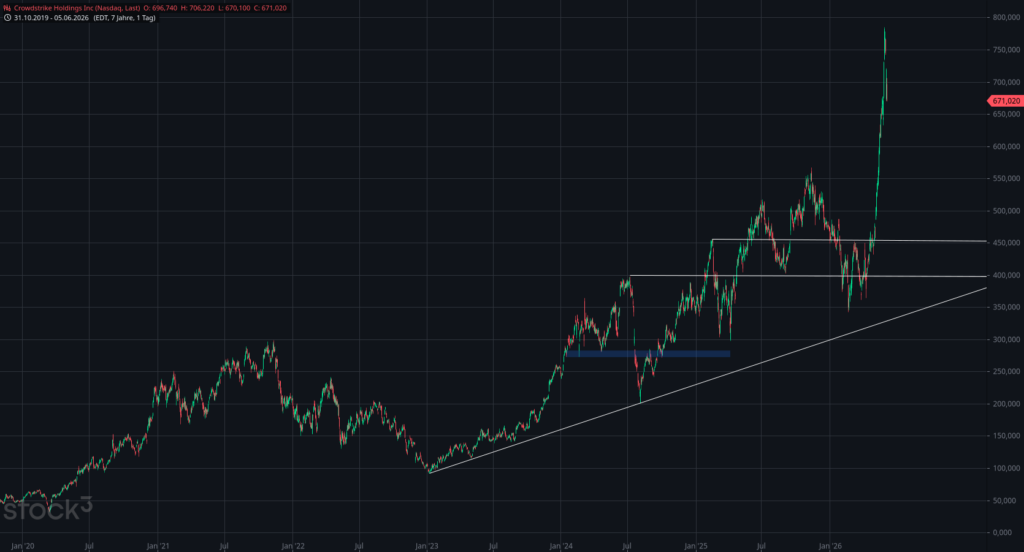
Task: Select the red 671,020 current price tag
Action: [x=1006, y=101]
